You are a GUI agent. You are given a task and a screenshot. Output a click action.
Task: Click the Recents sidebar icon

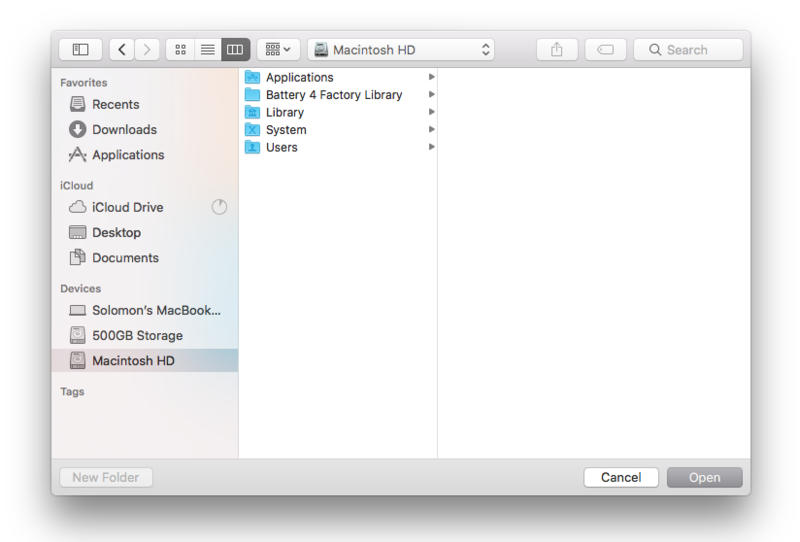coord(78,104)
